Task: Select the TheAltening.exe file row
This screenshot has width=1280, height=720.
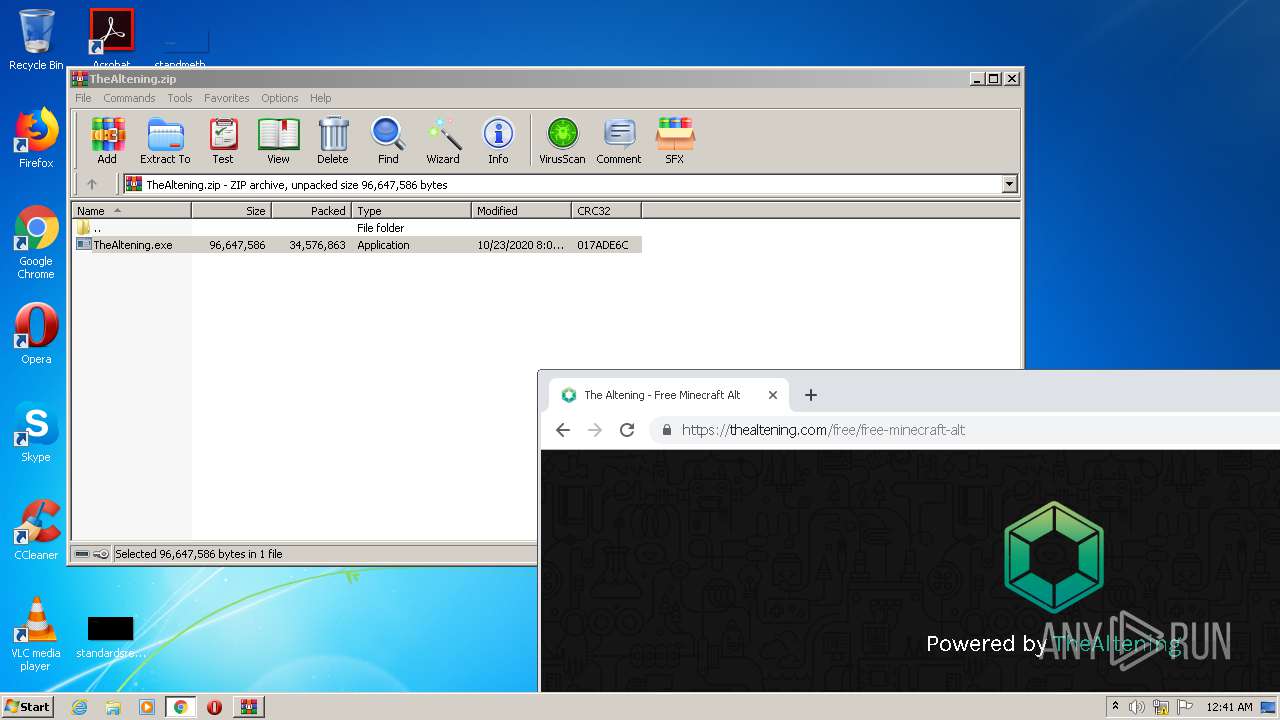Action: (x=357, y=245)
